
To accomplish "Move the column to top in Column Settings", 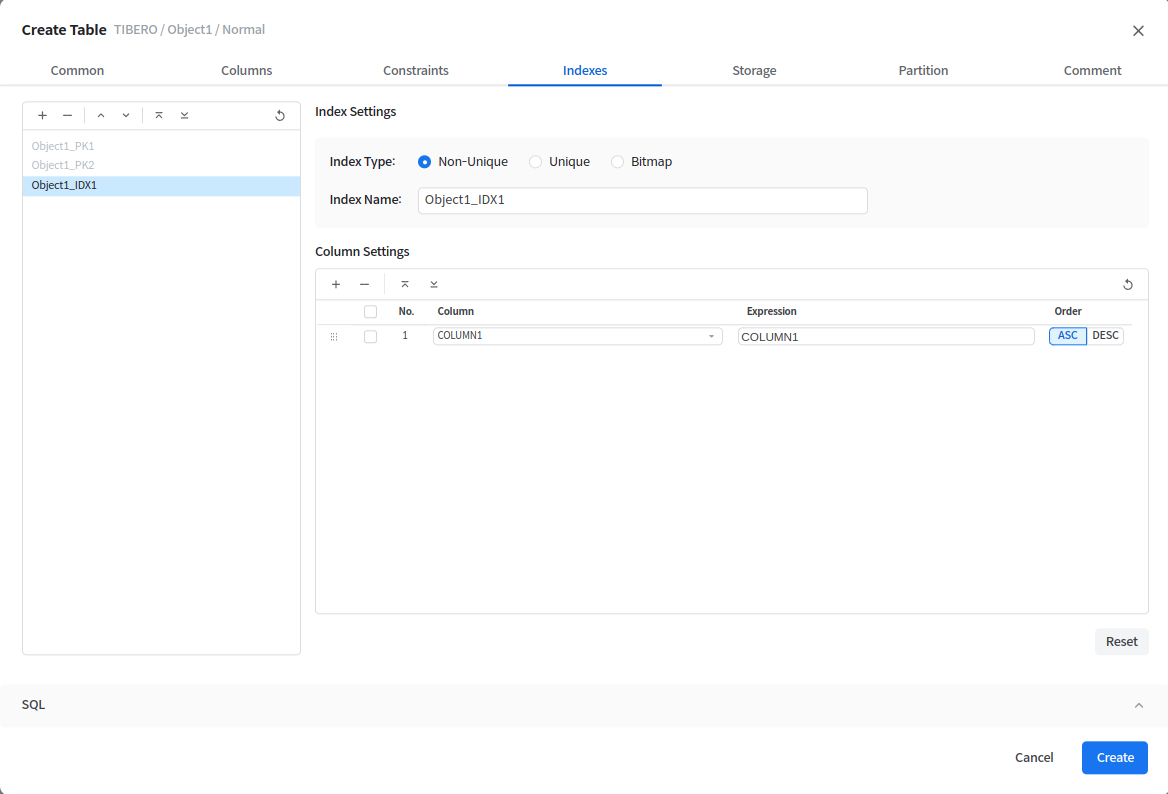I will (405, 285).
